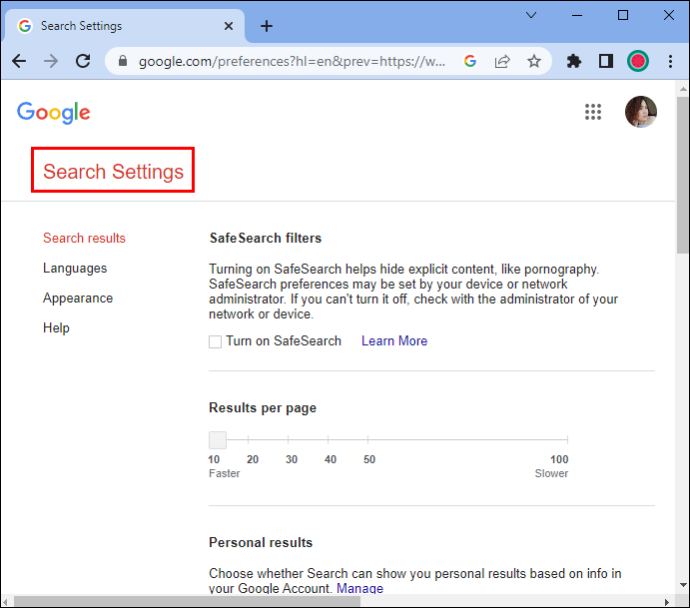The image size is (690, 608).
Task: Click the results per page slider handle
Action: click(x=217, y=440)
